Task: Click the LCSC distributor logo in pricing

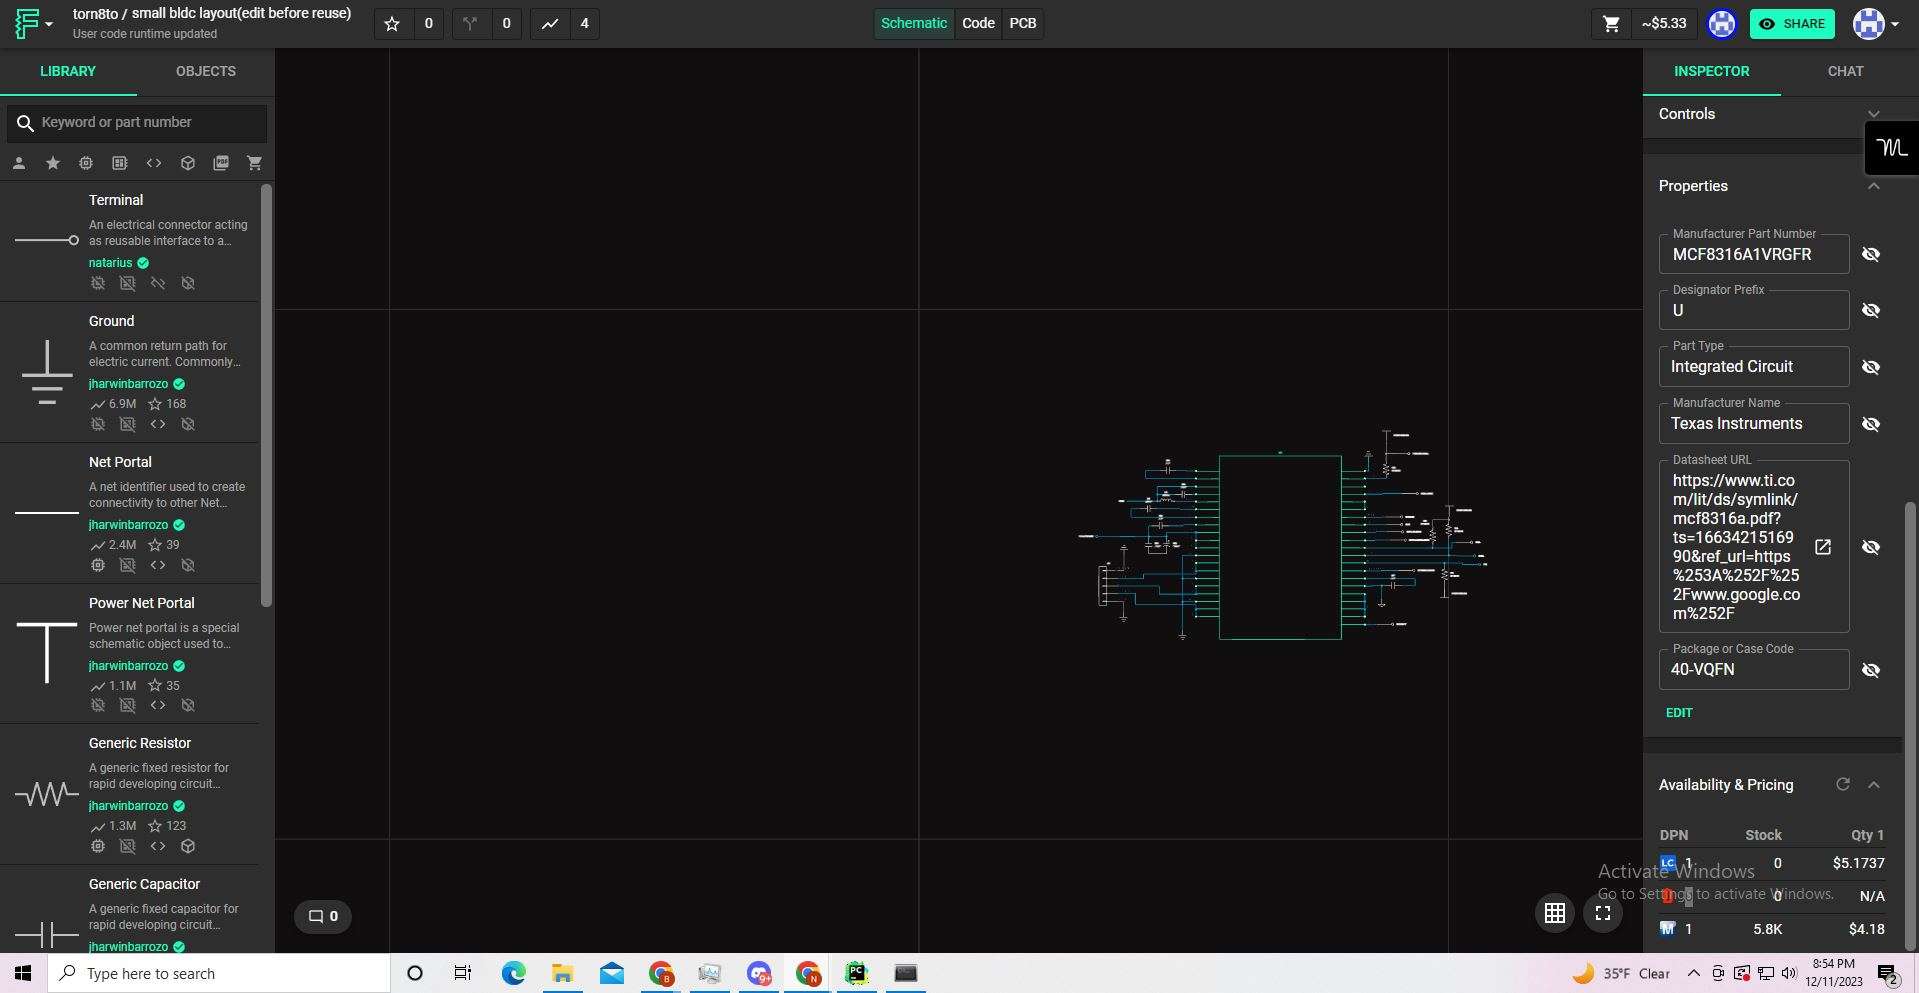Action: tap(1667, 863)
